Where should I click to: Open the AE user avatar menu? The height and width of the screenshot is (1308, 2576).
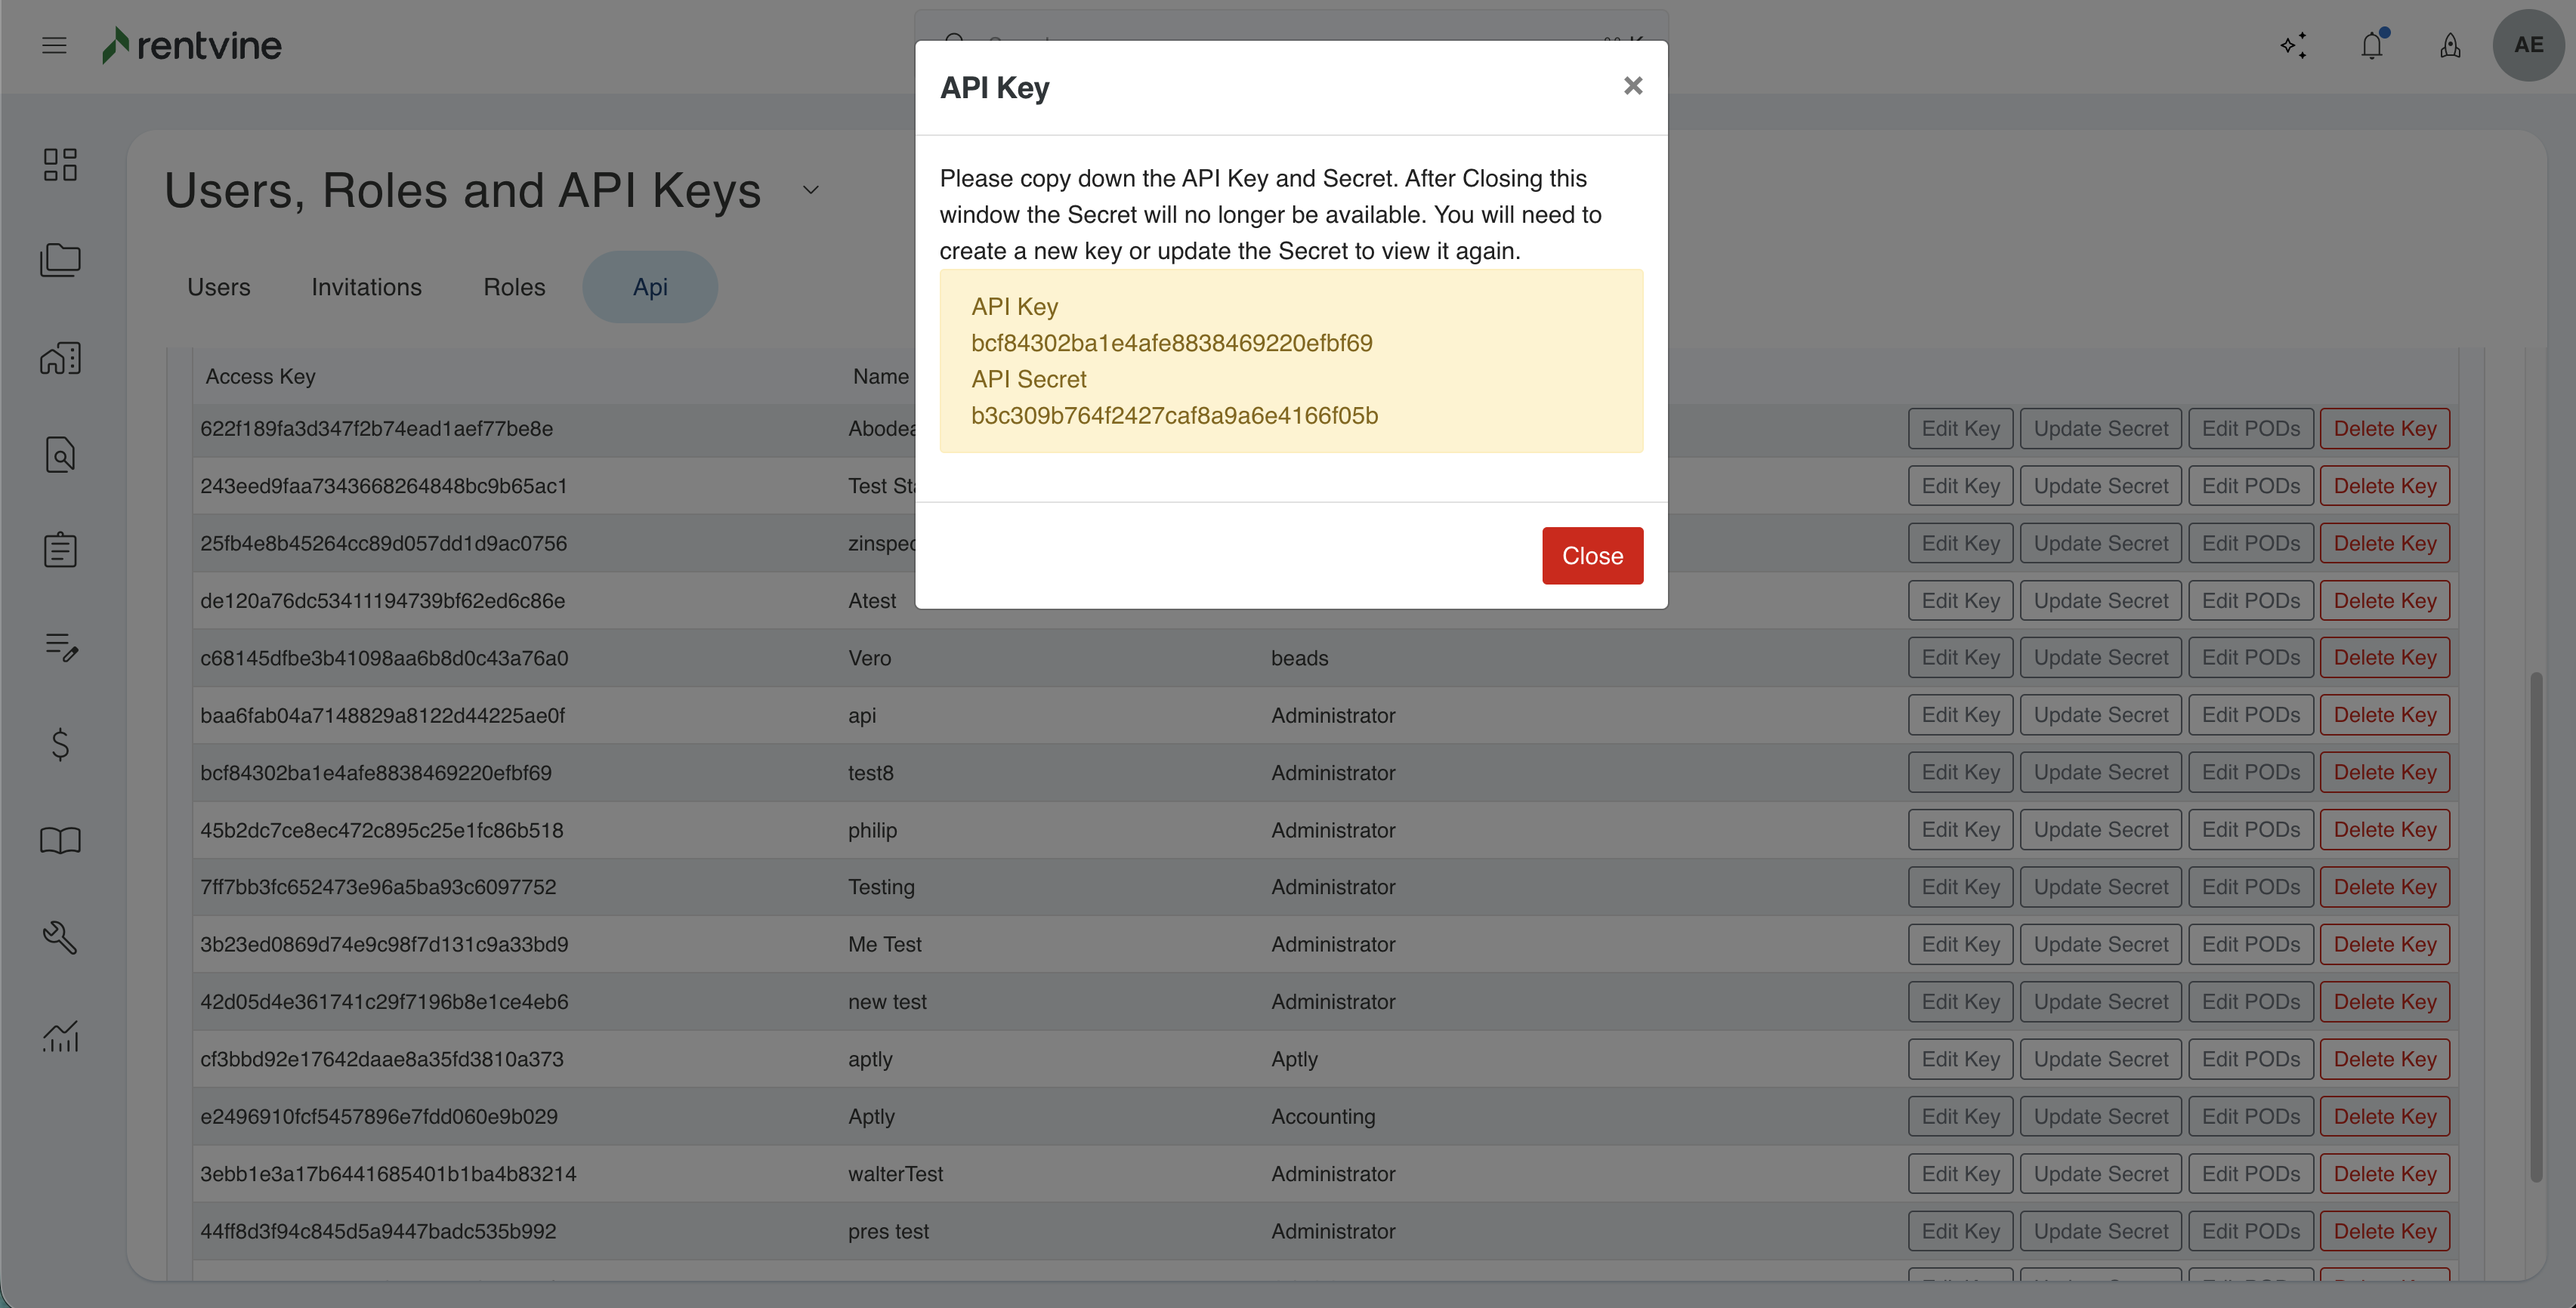[2527, 45]
